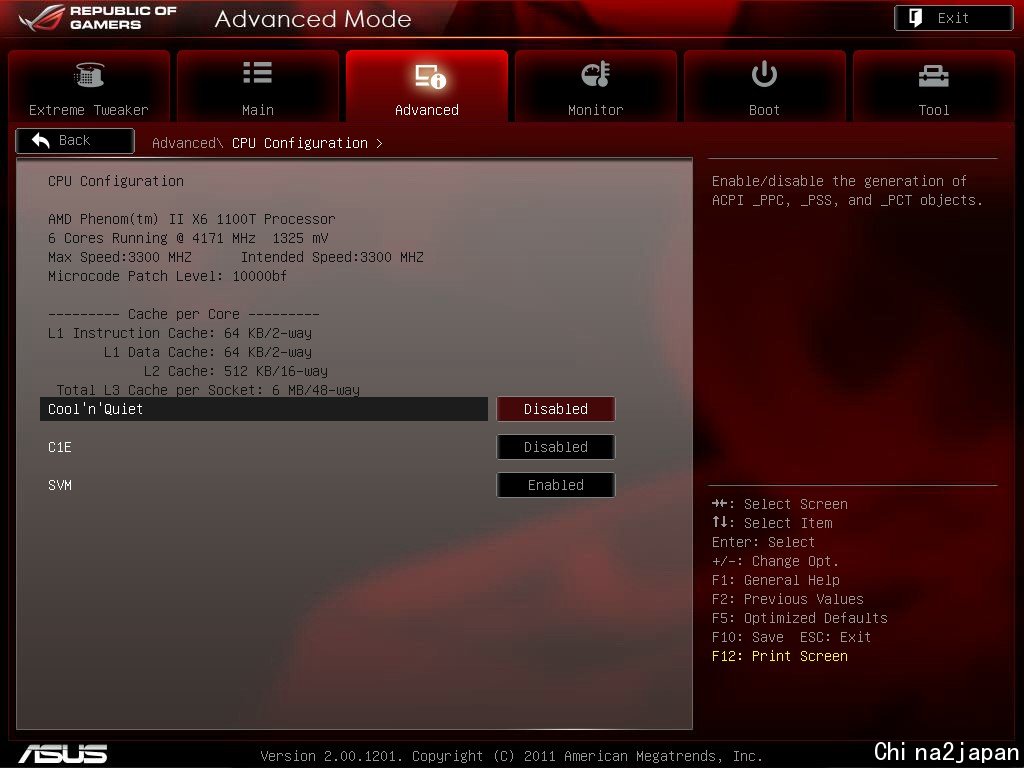Click the Tool drive icon
Viewport: 1024px width, 768px height.
click(933, 76)
